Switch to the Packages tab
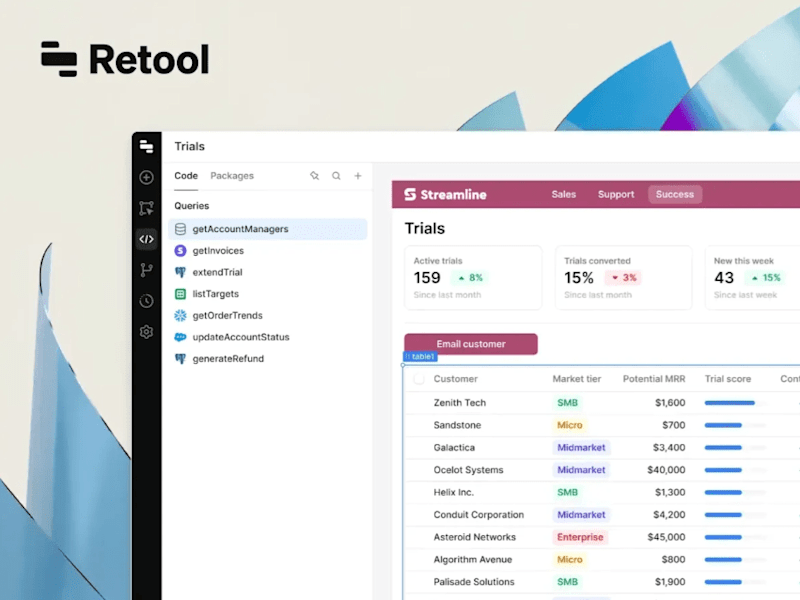 point(232,176)
